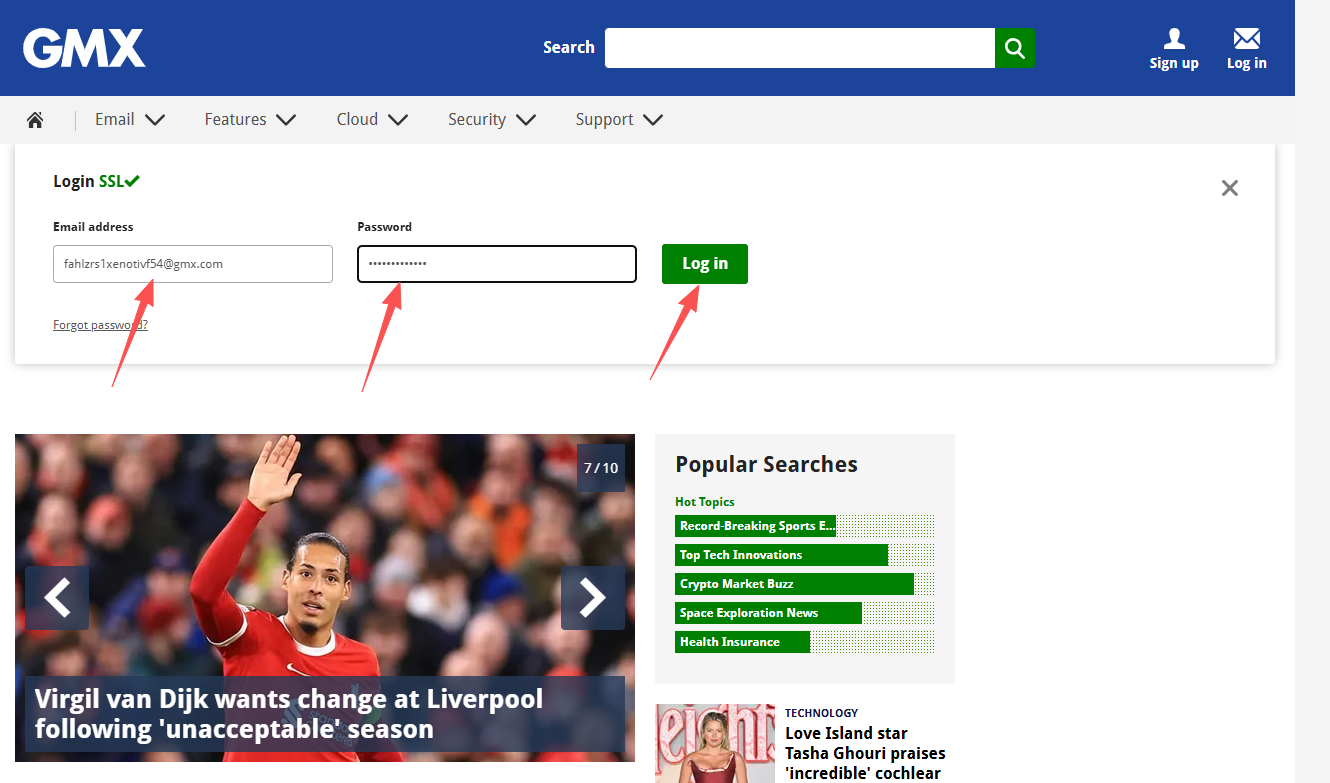Click the Popular Searches heading
This screenshot has width=1330, height=783.
(x=766, y=464)
